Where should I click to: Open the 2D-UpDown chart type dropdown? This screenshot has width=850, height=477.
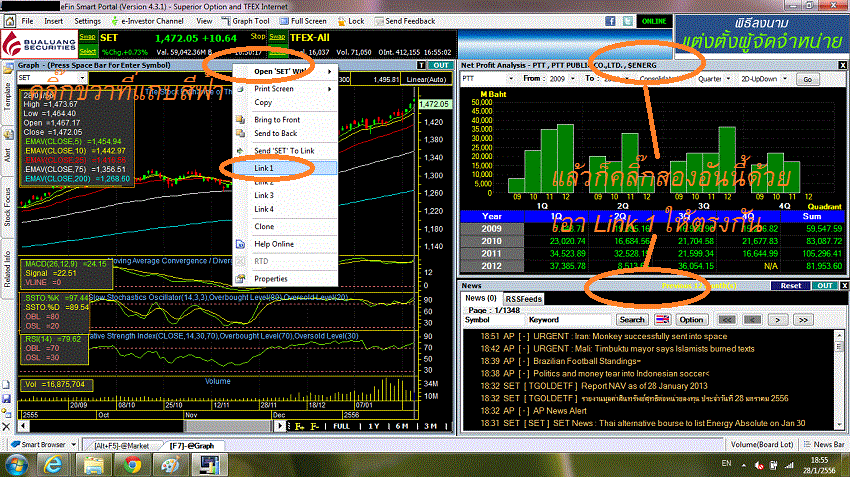pos(785,79)
